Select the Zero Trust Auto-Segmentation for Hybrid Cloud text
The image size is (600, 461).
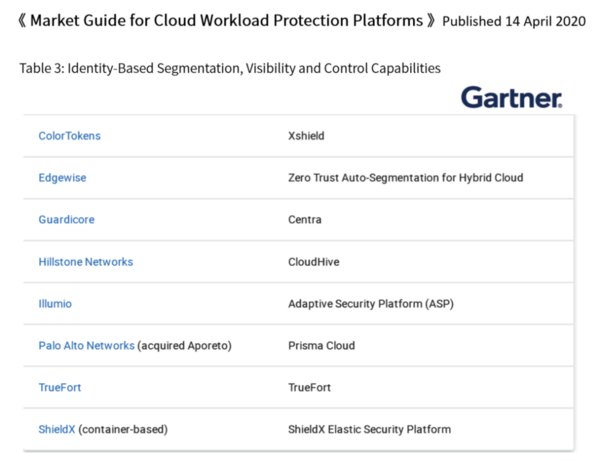pos(406,178)
